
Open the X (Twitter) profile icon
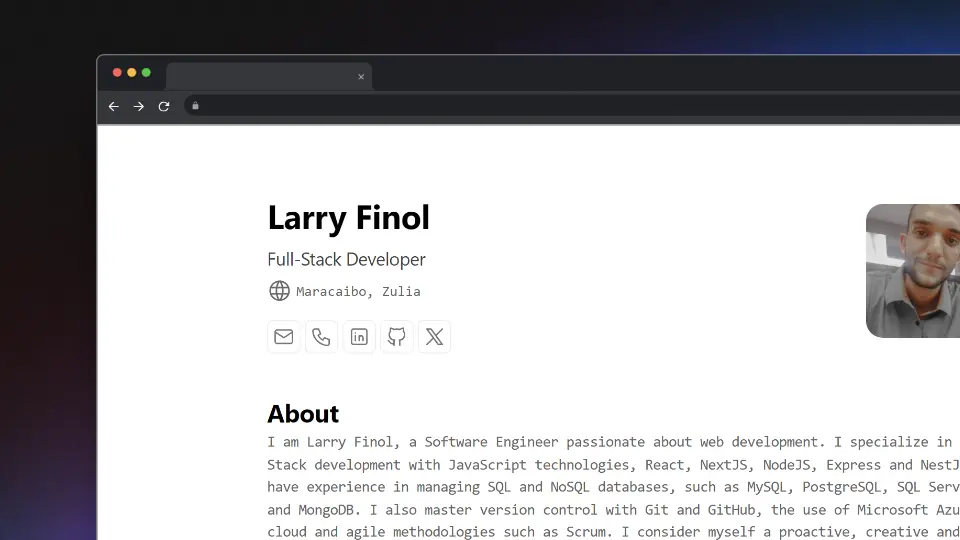[x=434, y=337]
